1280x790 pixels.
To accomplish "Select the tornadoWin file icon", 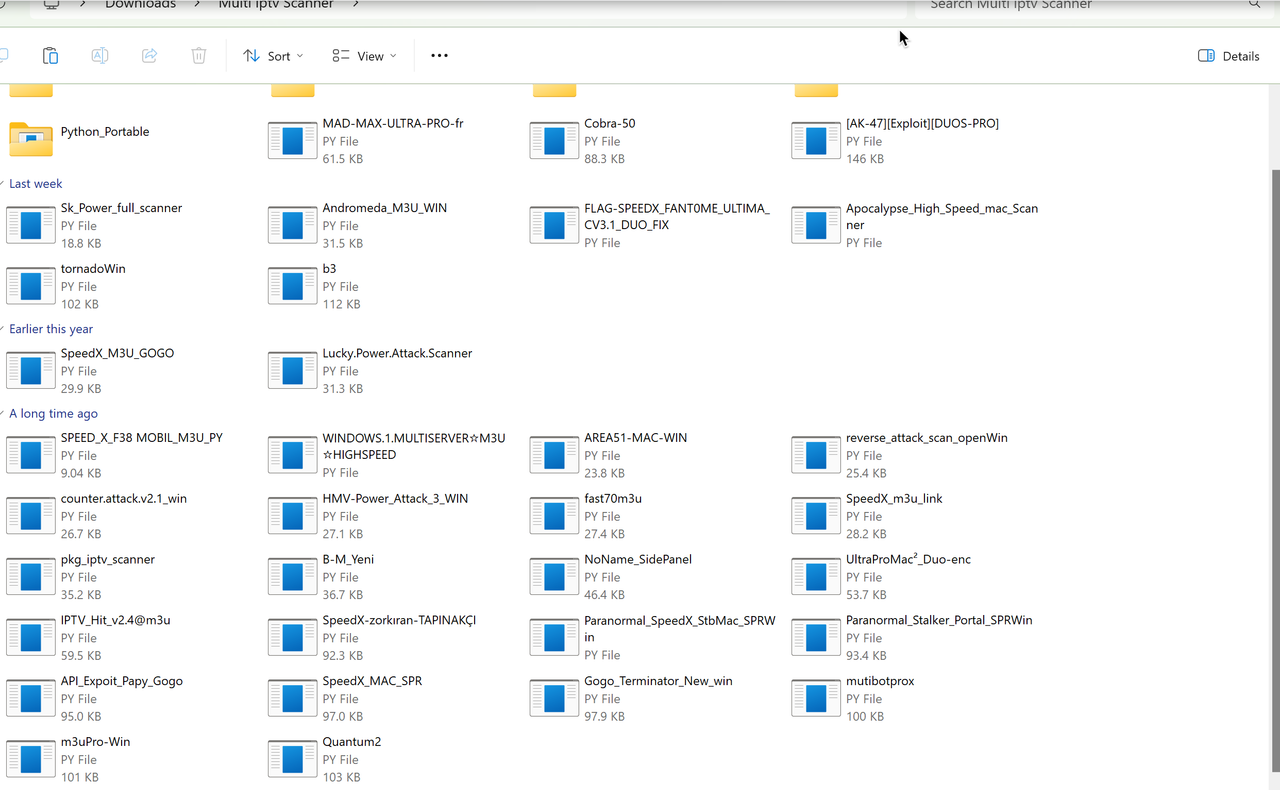I will pos(31,286).
